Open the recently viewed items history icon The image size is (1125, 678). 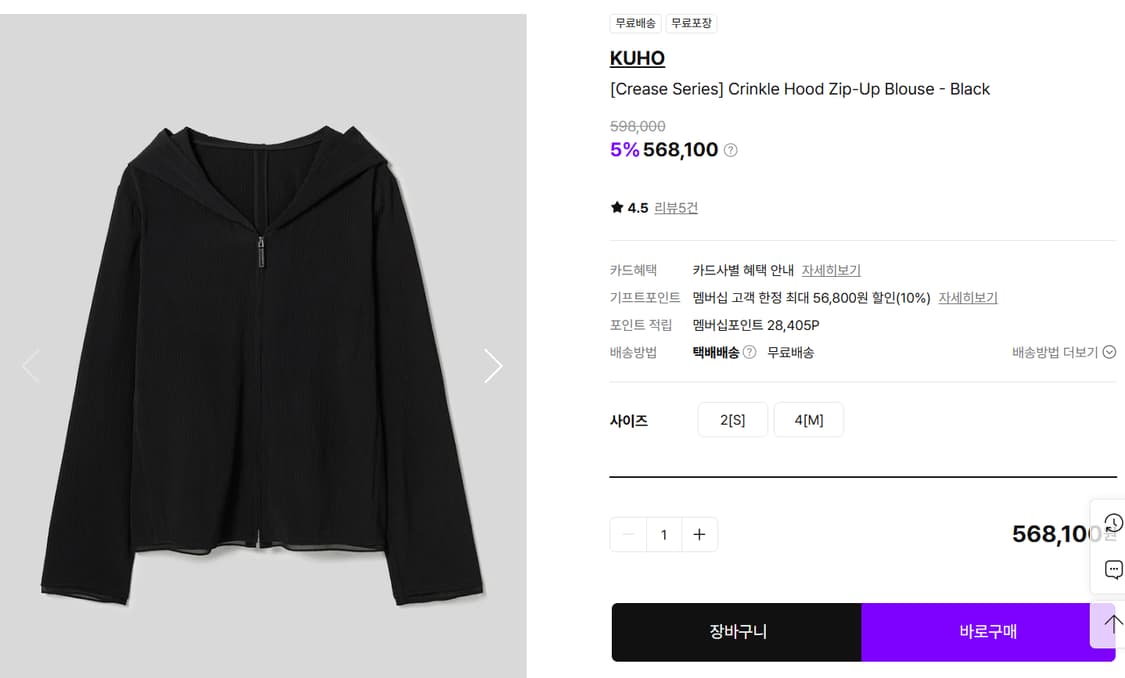(1113, 521)
